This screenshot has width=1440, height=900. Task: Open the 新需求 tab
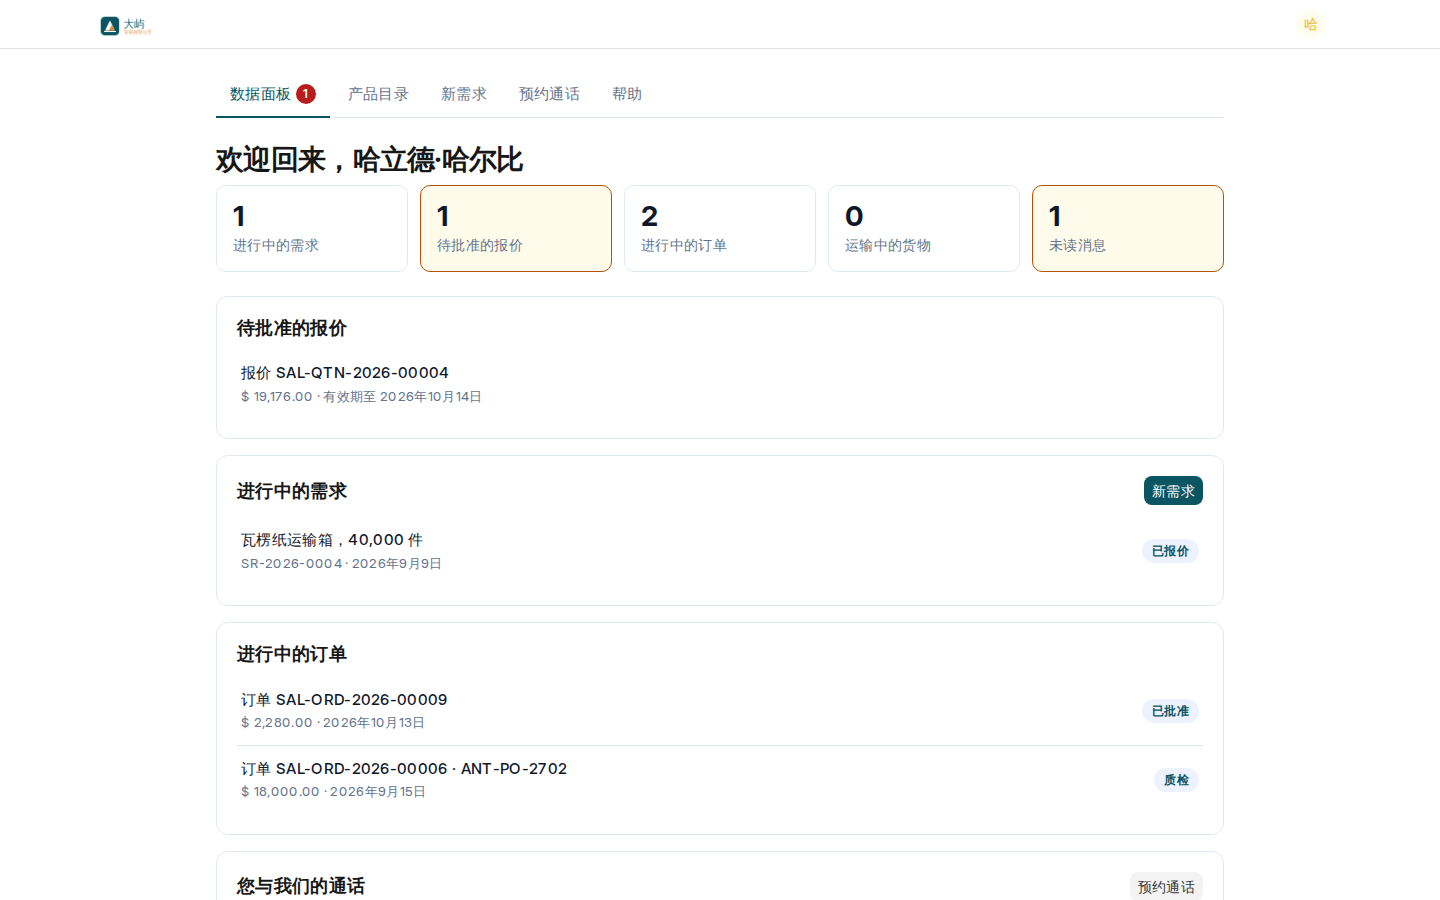(x=464, y=94)
